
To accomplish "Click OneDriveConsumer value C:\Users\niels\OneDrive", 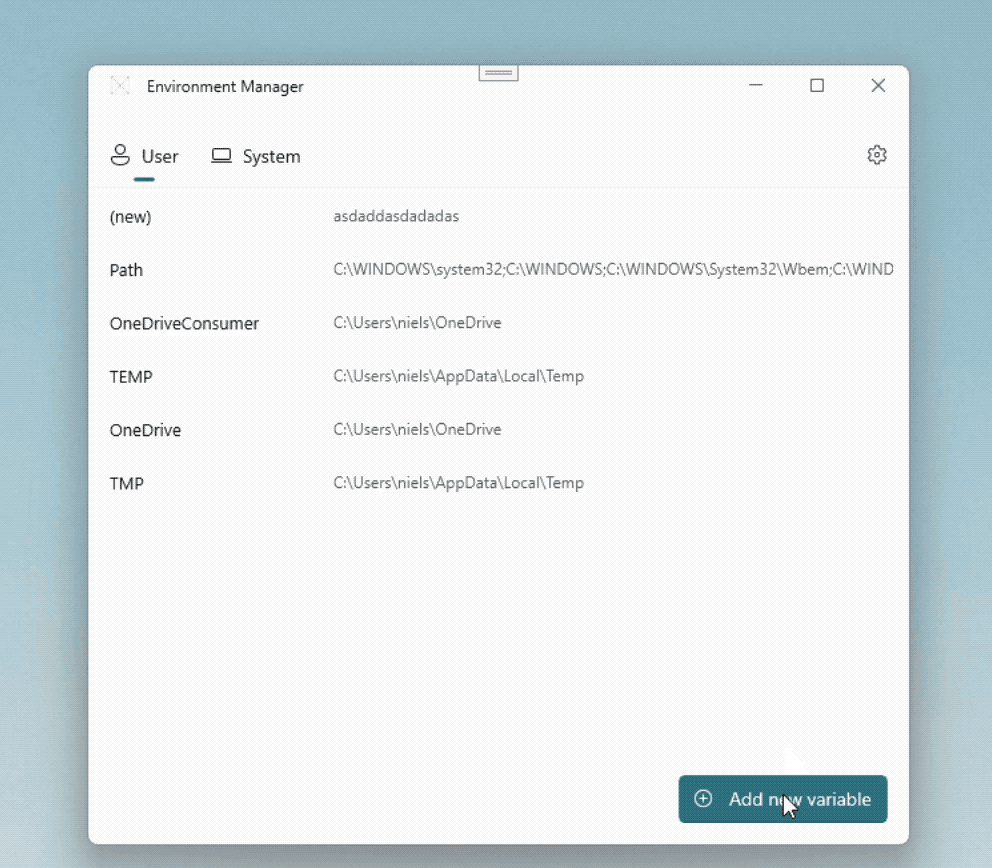I will click(x=417, y=323).
